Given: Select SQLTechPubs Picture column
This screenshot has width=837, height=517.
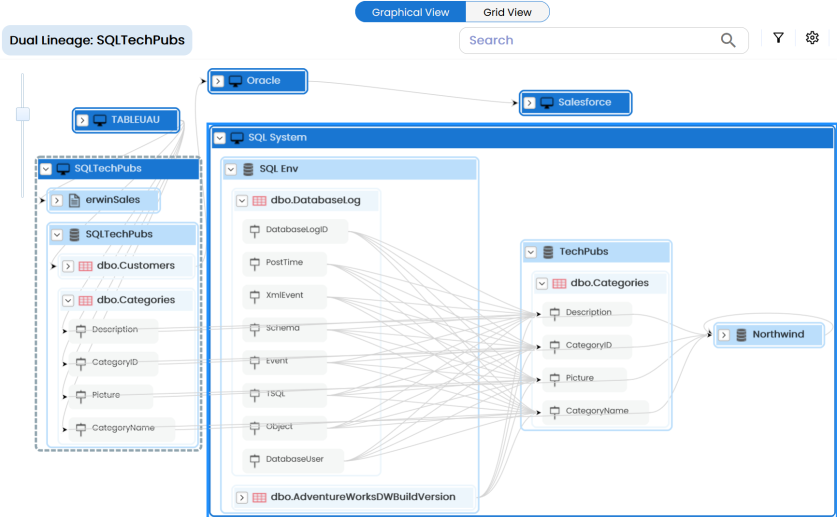Looking at the screenshot, I should [x=110, y=395].
